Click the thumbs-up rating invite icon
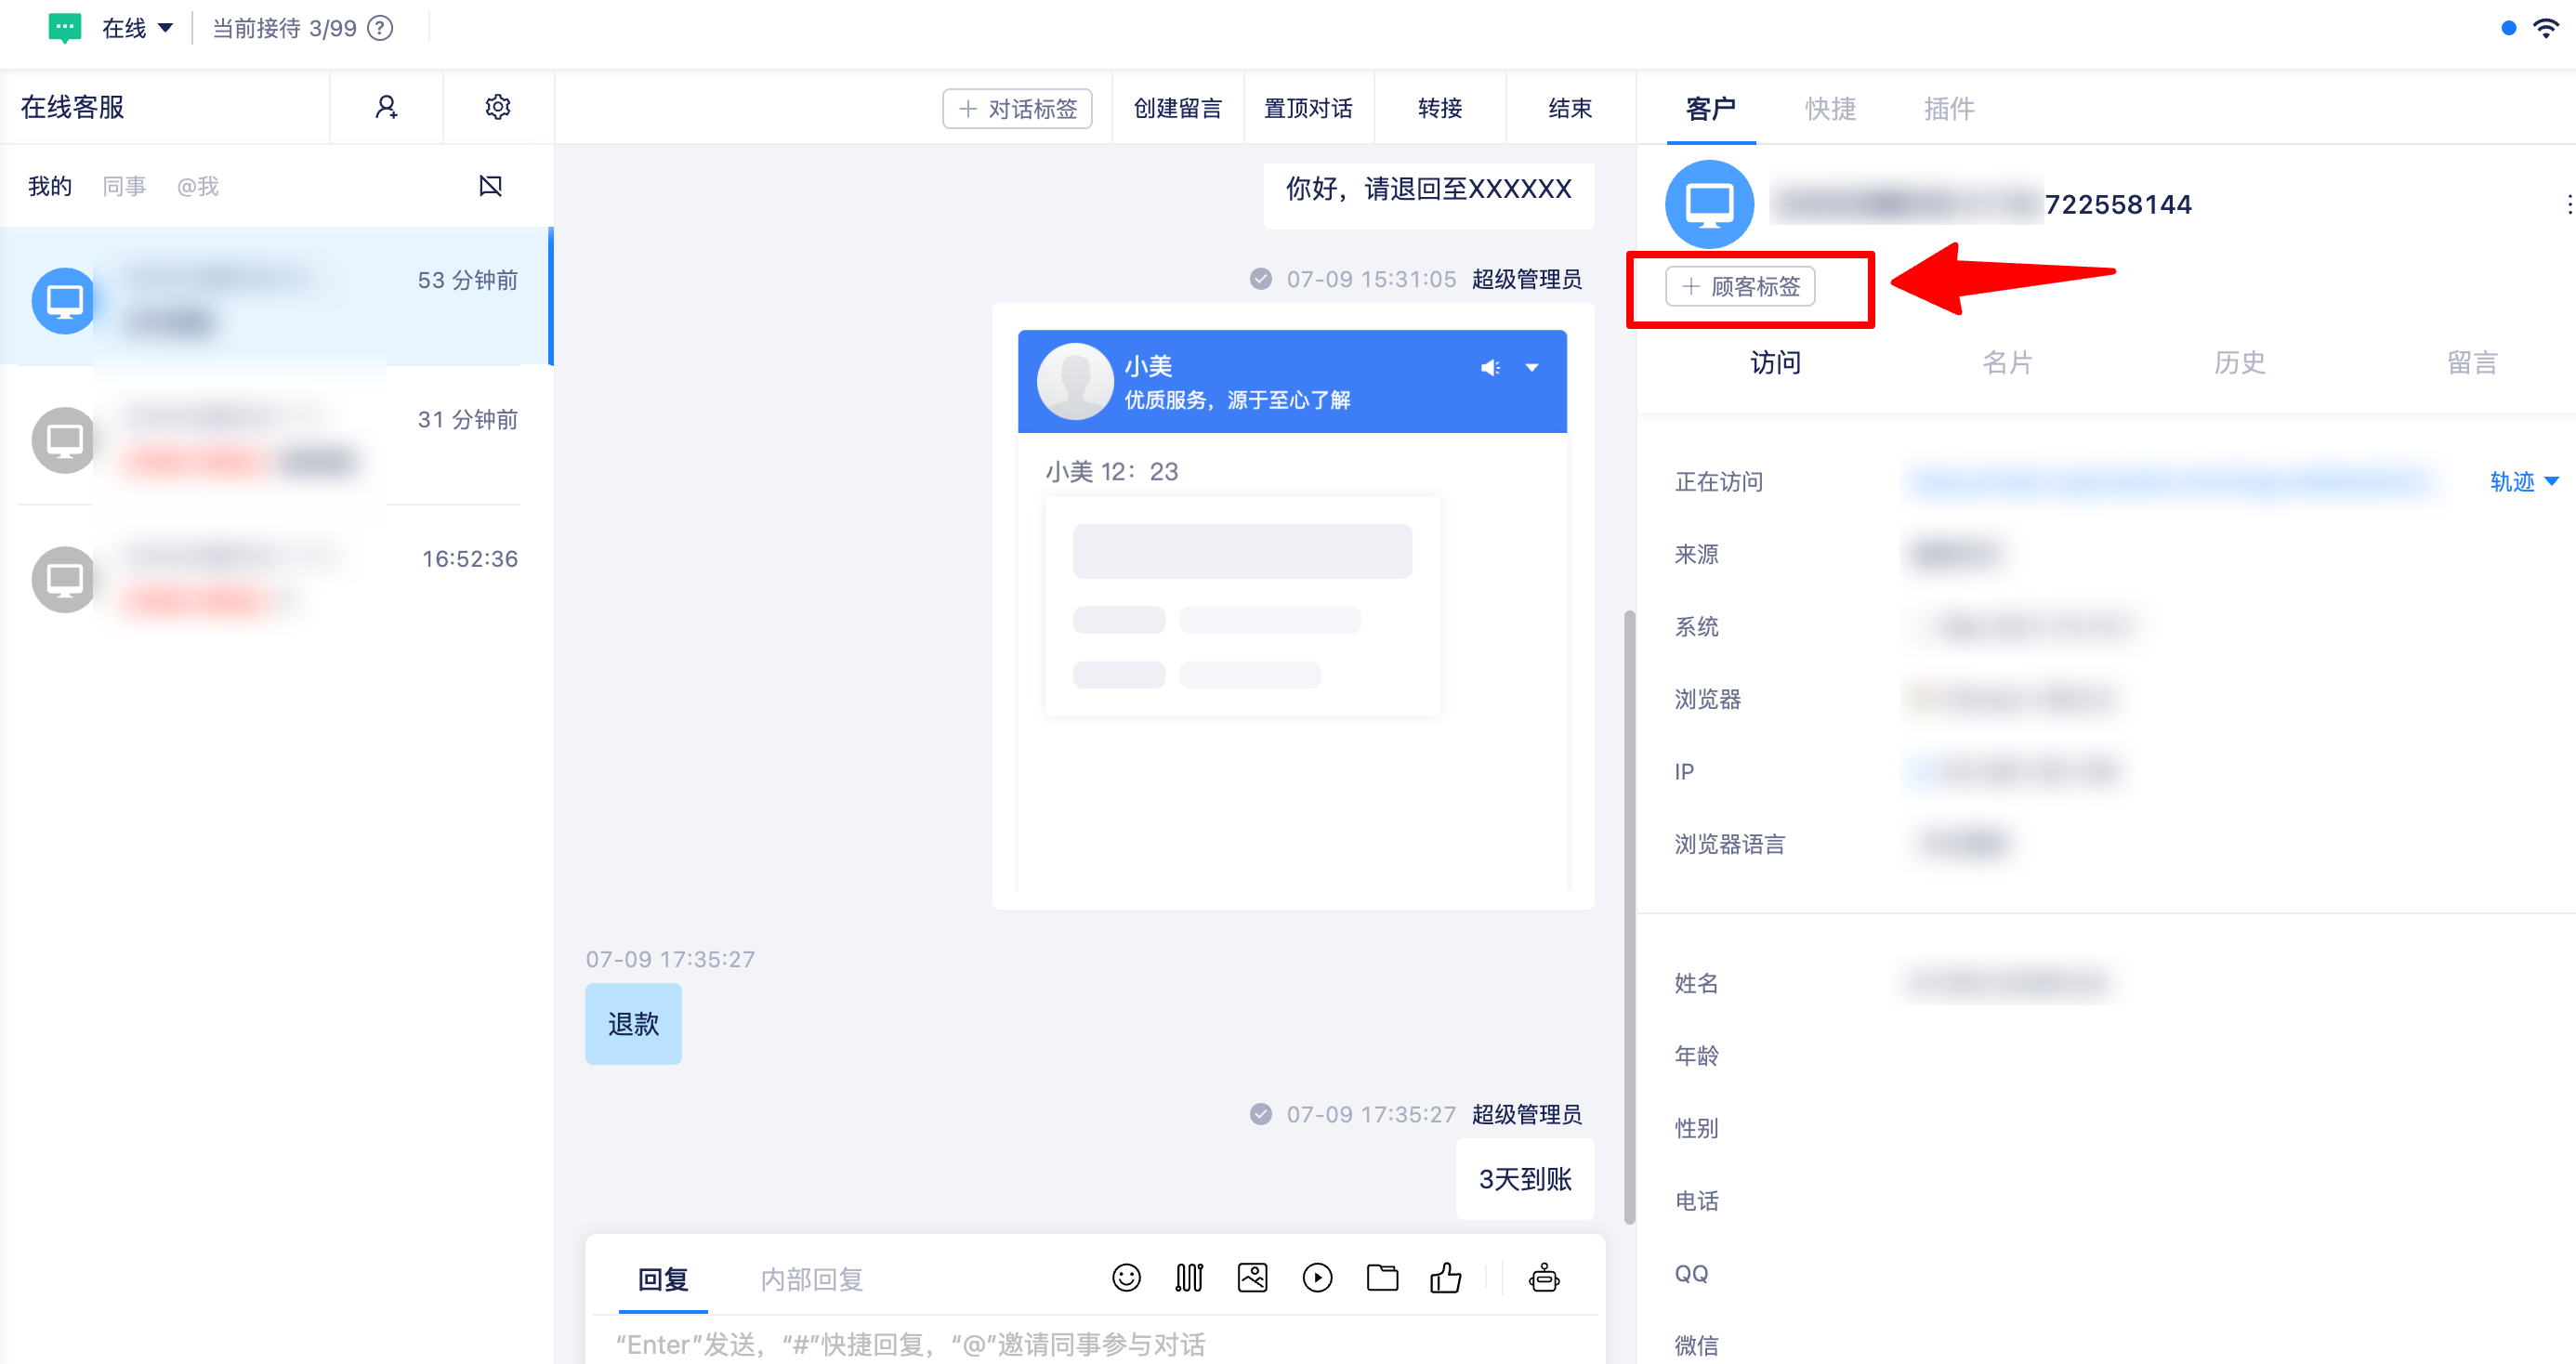 point(1445,1278)
